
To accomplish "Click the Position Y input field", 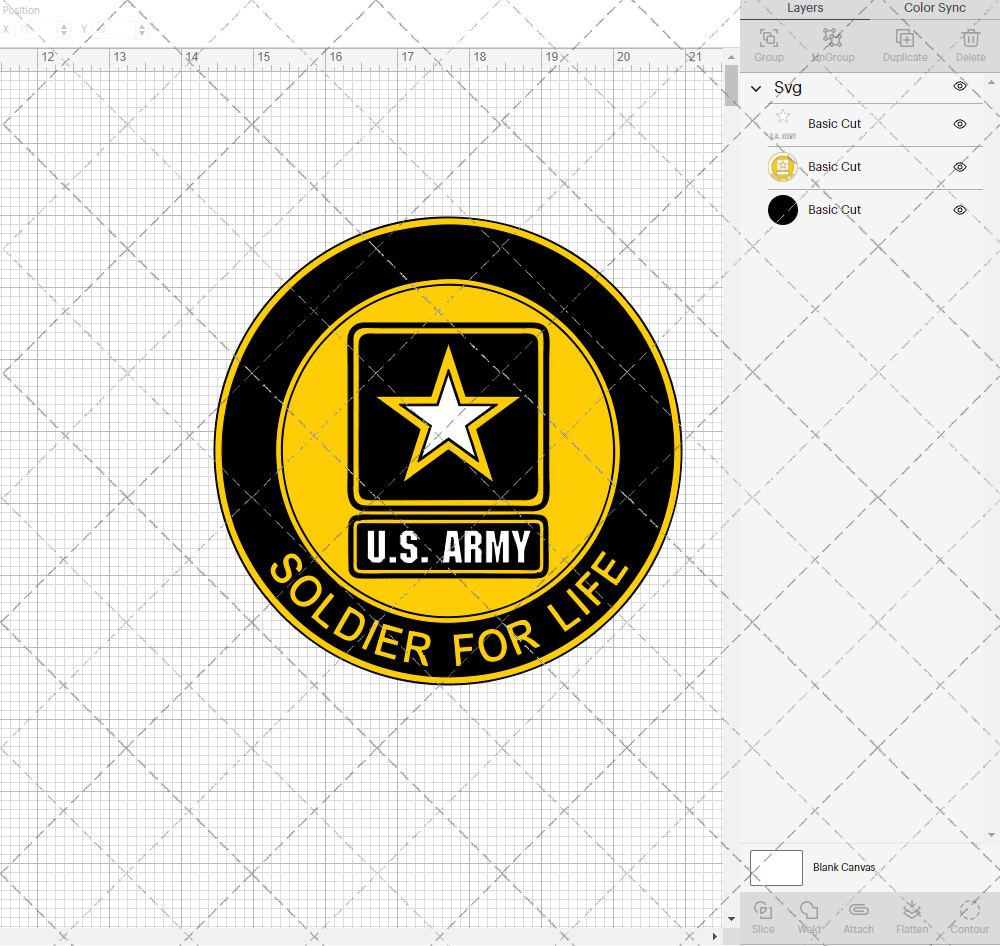I will [115, 29].
